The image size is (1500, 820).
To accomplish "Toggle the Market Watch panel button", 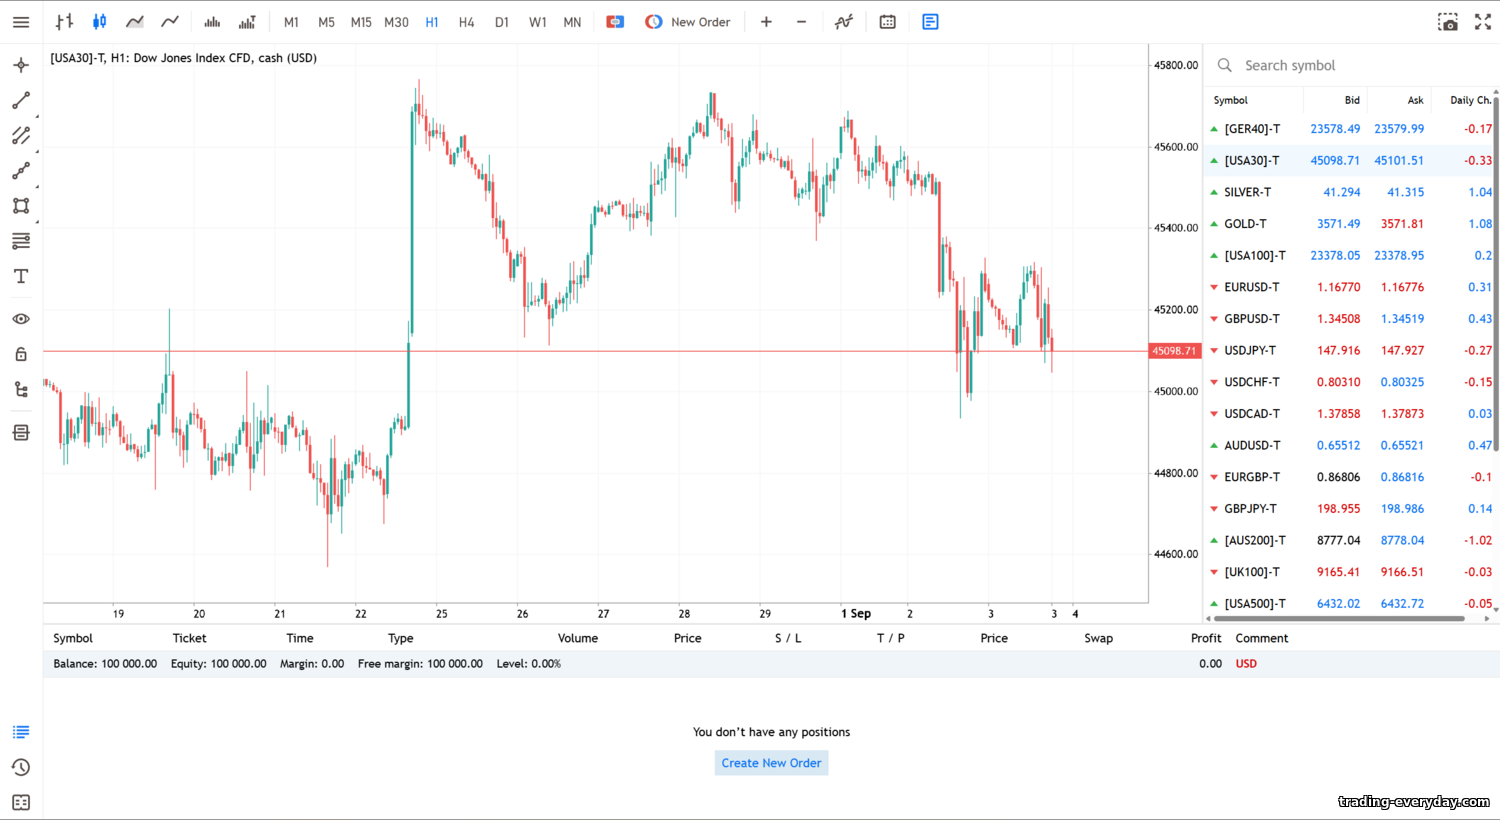I will click(x=930, y=22).
